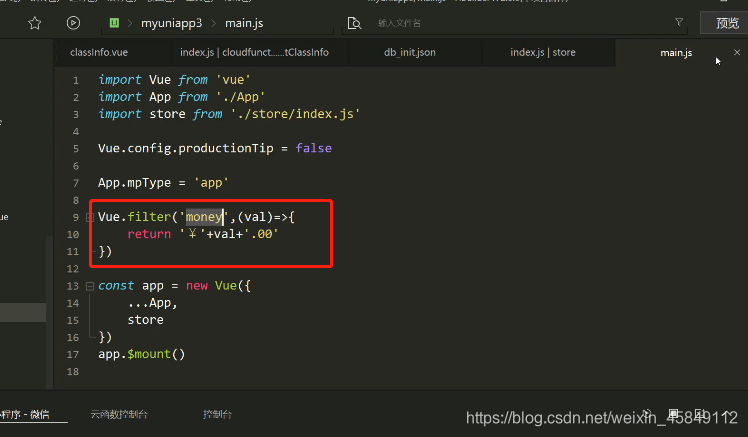This screenshot has width=748, height=437.
Task: Click the star bookmark icon
Action: point(34,23)
